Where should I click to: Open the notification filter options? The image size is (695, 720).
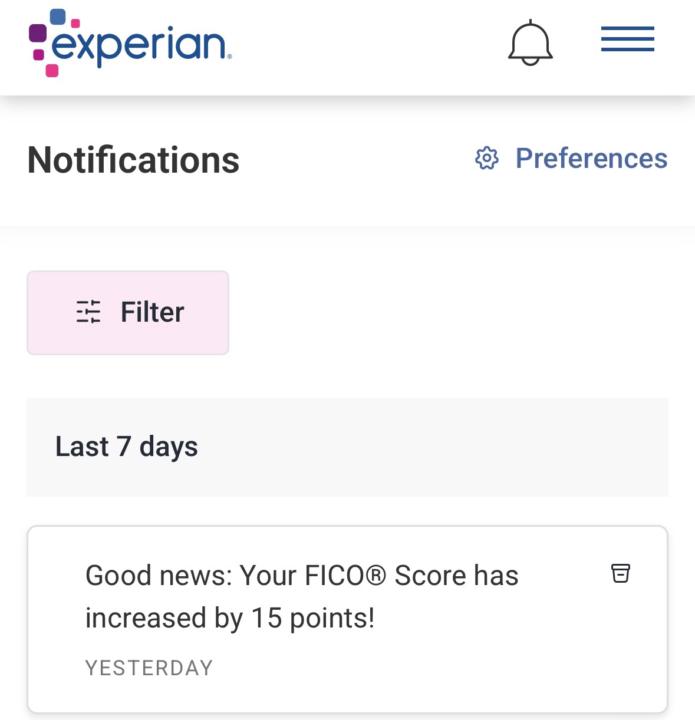(x=128, y=312)
